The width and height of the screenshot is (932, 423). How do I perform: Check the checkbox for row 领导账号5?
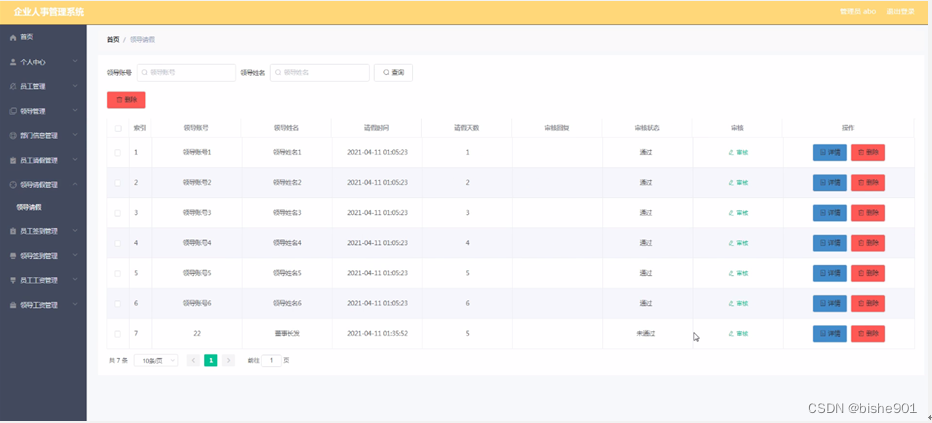[118, 273]
